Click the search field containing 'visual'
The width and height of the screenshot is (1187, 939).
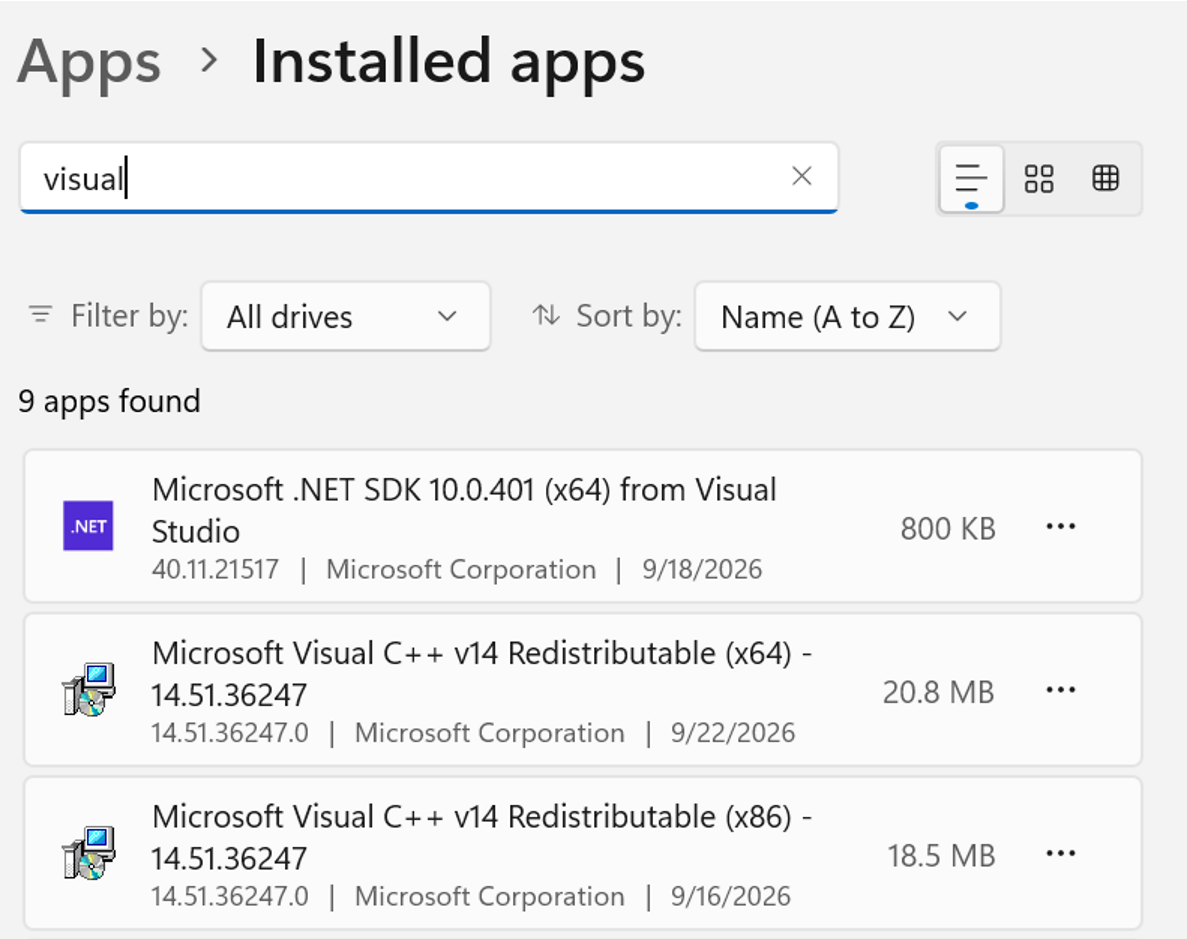(429, 178)
